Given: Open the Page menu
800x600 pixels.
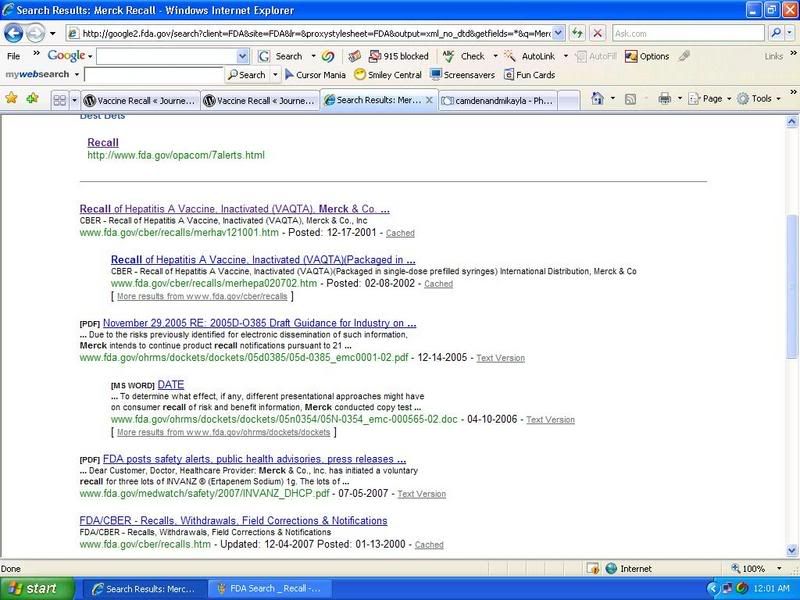Looking at the screenshot, I should (x=709, y=98).
